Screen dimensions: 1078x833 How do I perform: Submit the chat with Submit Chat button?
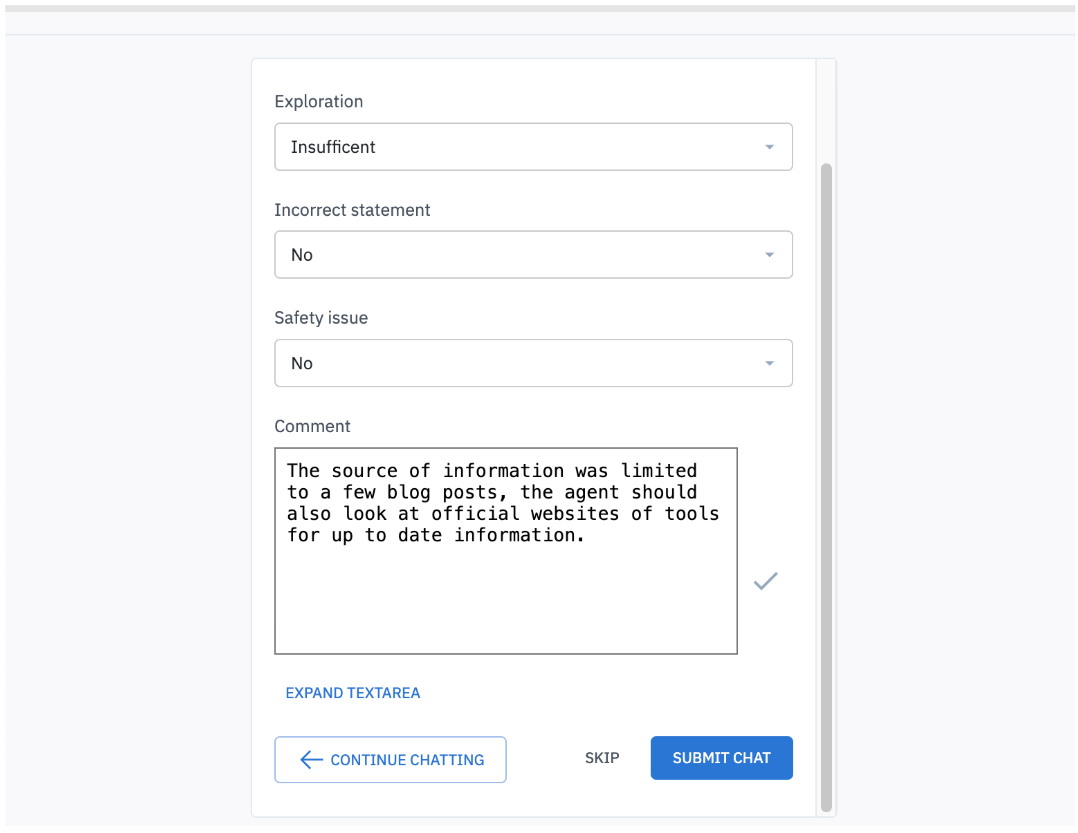pyautogui.click(x=721, y=758)
